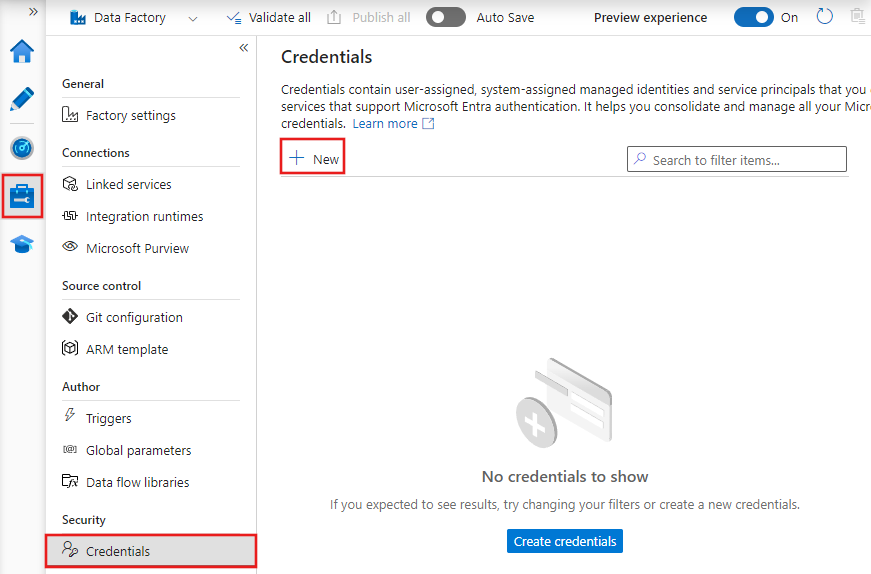Click the 'Connections' section header

coord(96,153)
